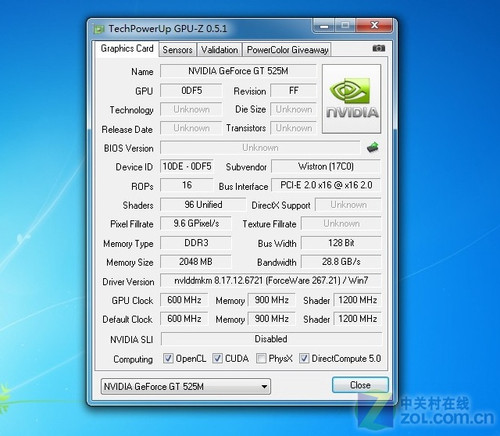Click the Name field NVIDIA GeForce GT 525M
The width and height of the screenshot is (500, 436).
(x=238, y=71)
